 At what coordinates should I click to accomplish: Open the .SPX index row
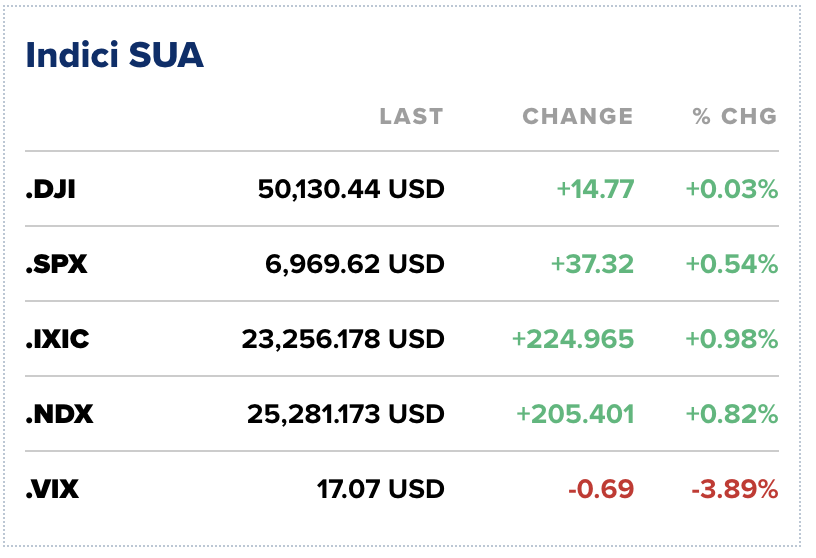point(56,264)
